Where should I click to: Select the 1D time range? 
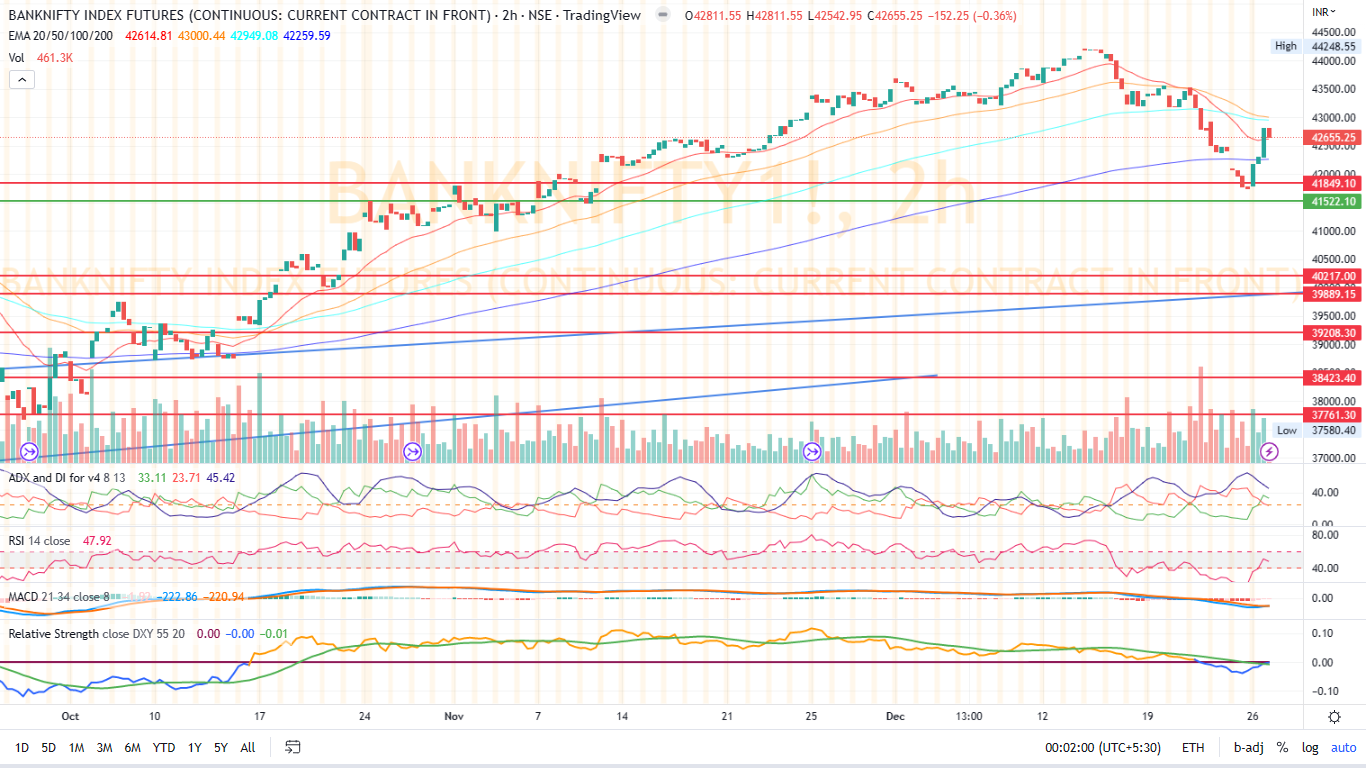point(22,747)
